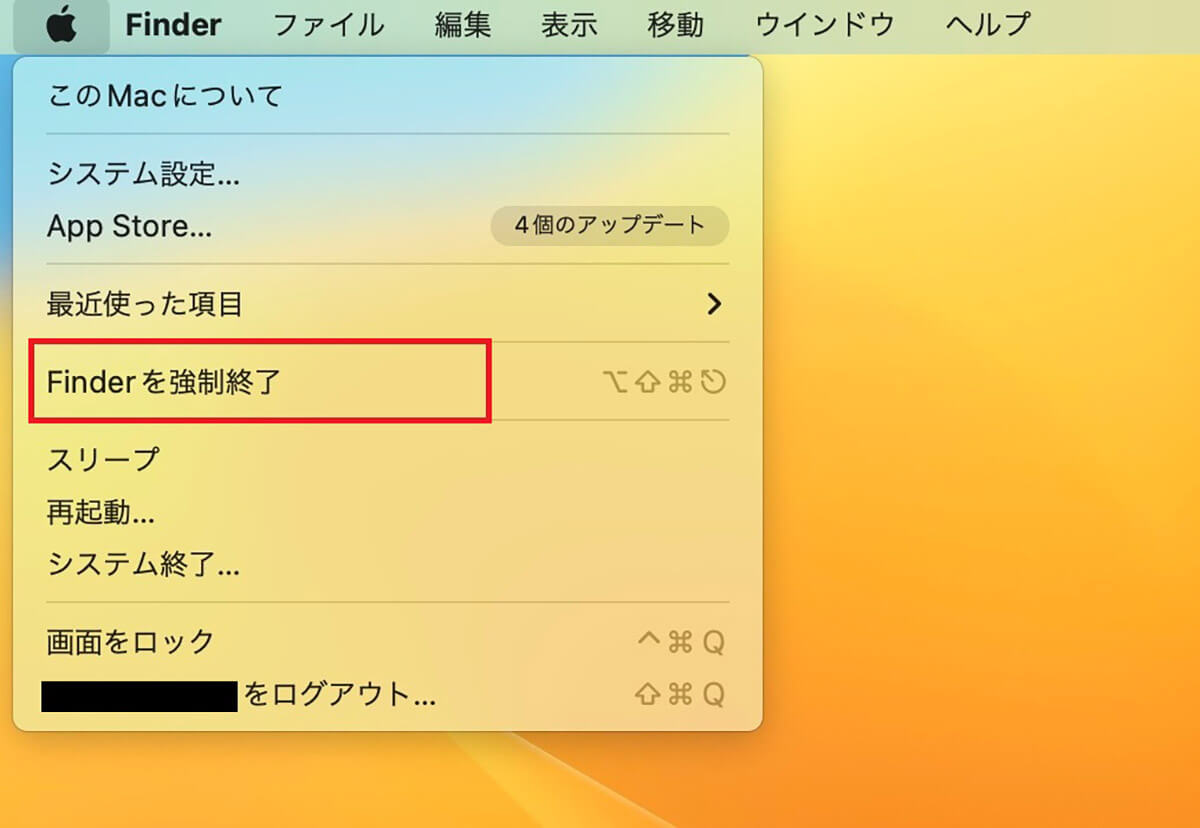This screenshot has width=1200, height=828.
Task: Click the chevron arrow beside 最近使った項目
Action: click(714, 303)
